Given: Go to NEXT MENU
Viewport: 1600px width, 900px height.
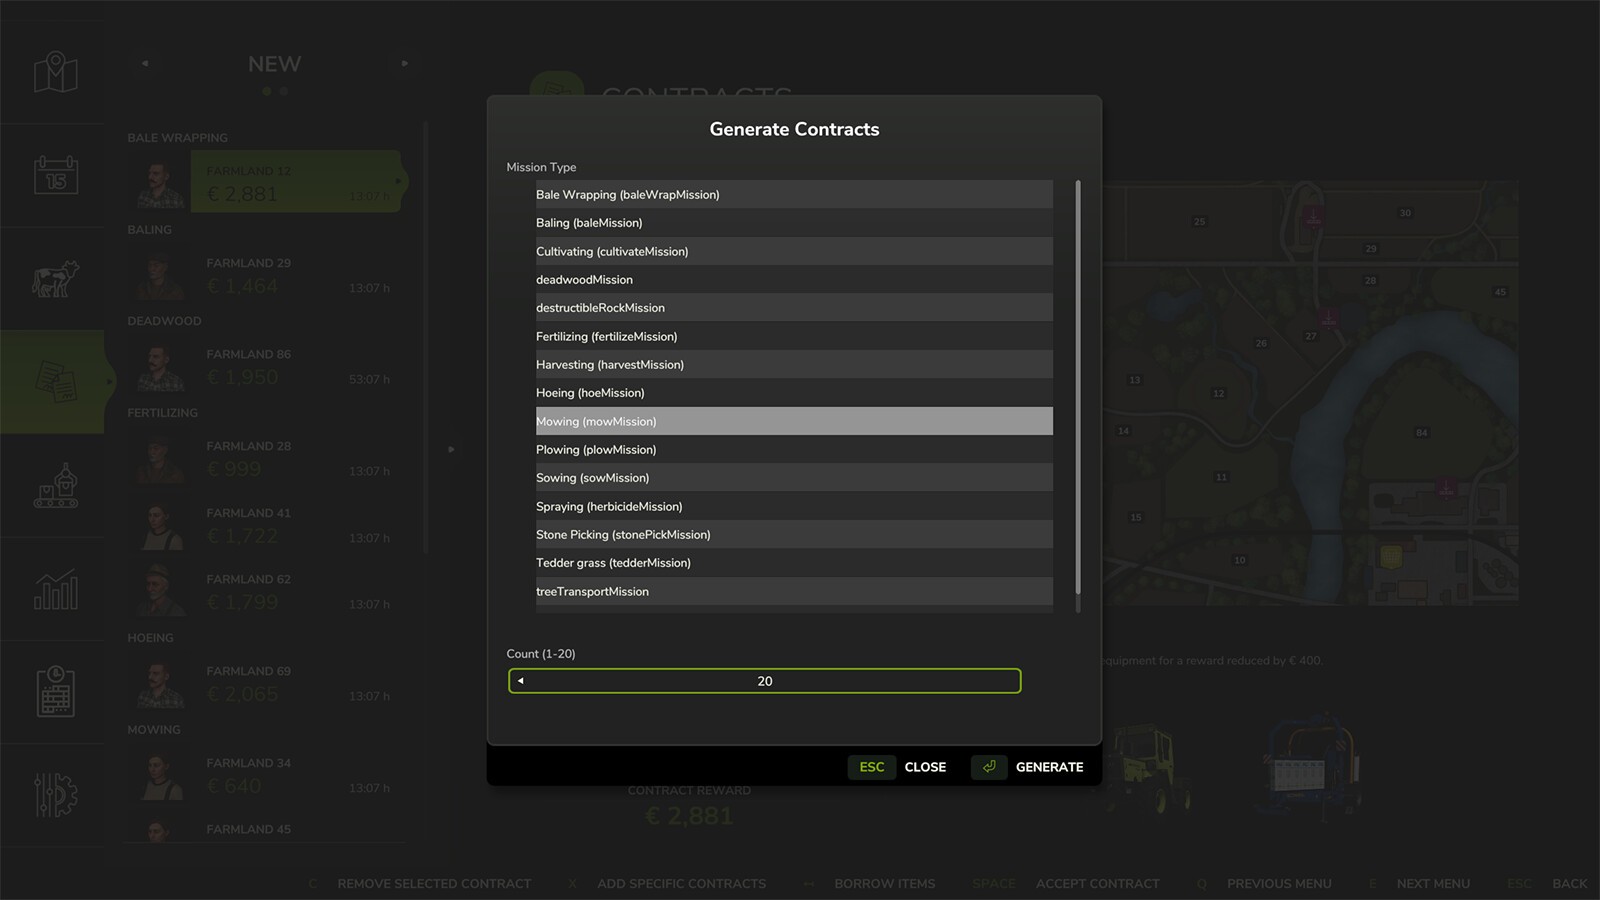Looking at the screenshot, I should [x=1433, y=883].
